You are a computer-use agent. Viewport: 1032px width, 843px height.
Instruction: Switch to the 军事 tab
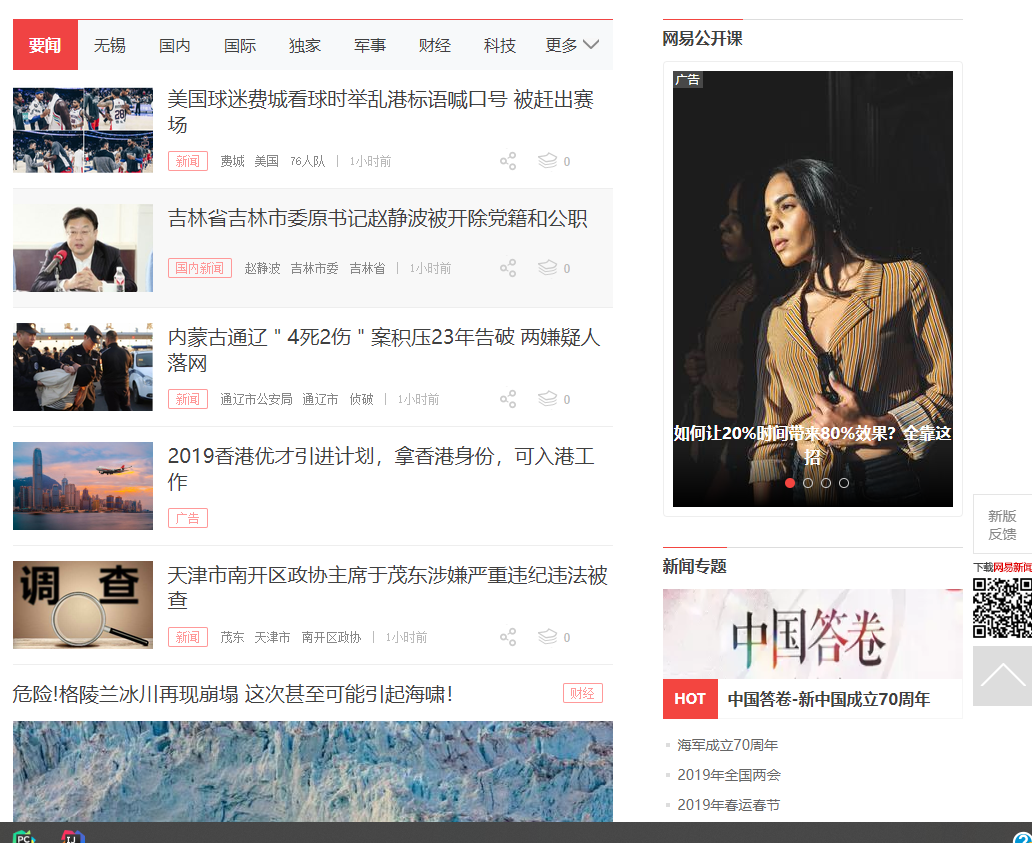point(371,45)
